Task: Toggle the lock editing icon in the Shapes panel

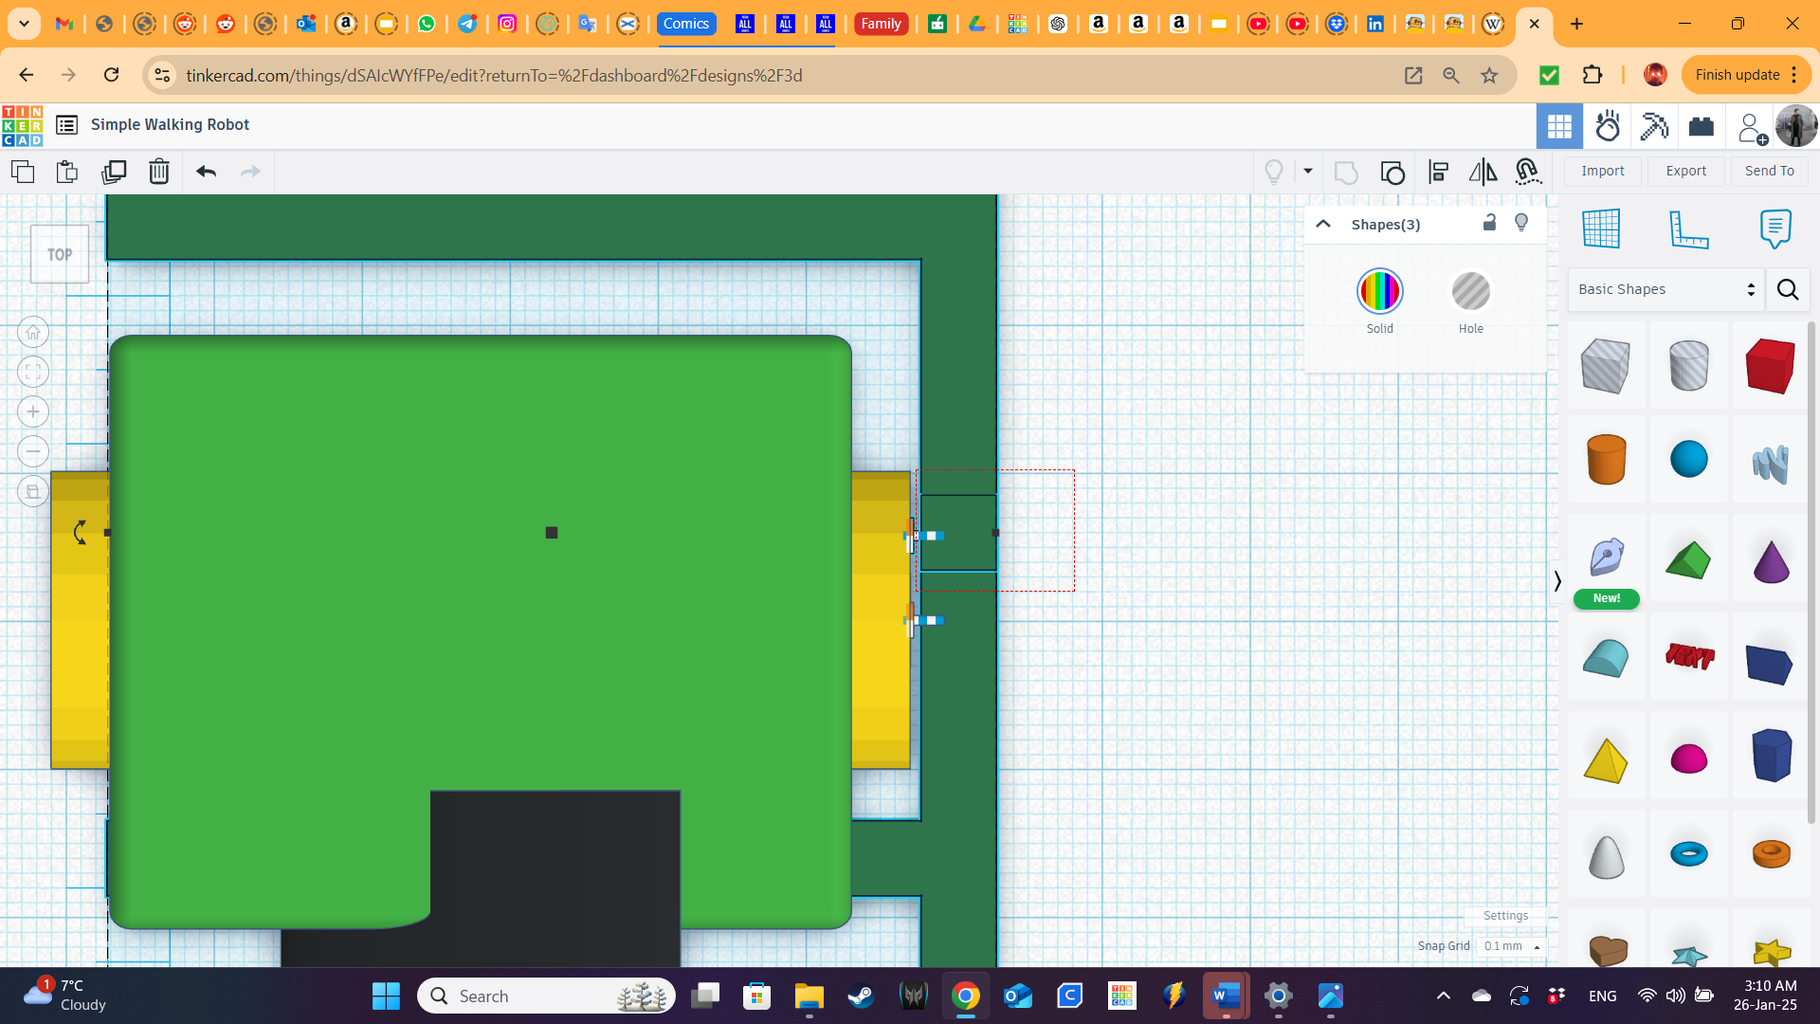Action: 1489,223
